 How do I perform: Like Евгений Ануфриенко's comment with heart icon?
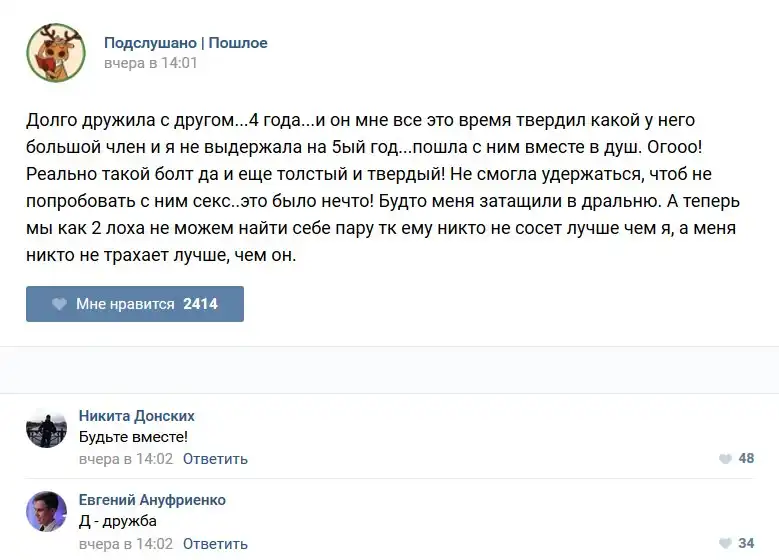[725, 544]
